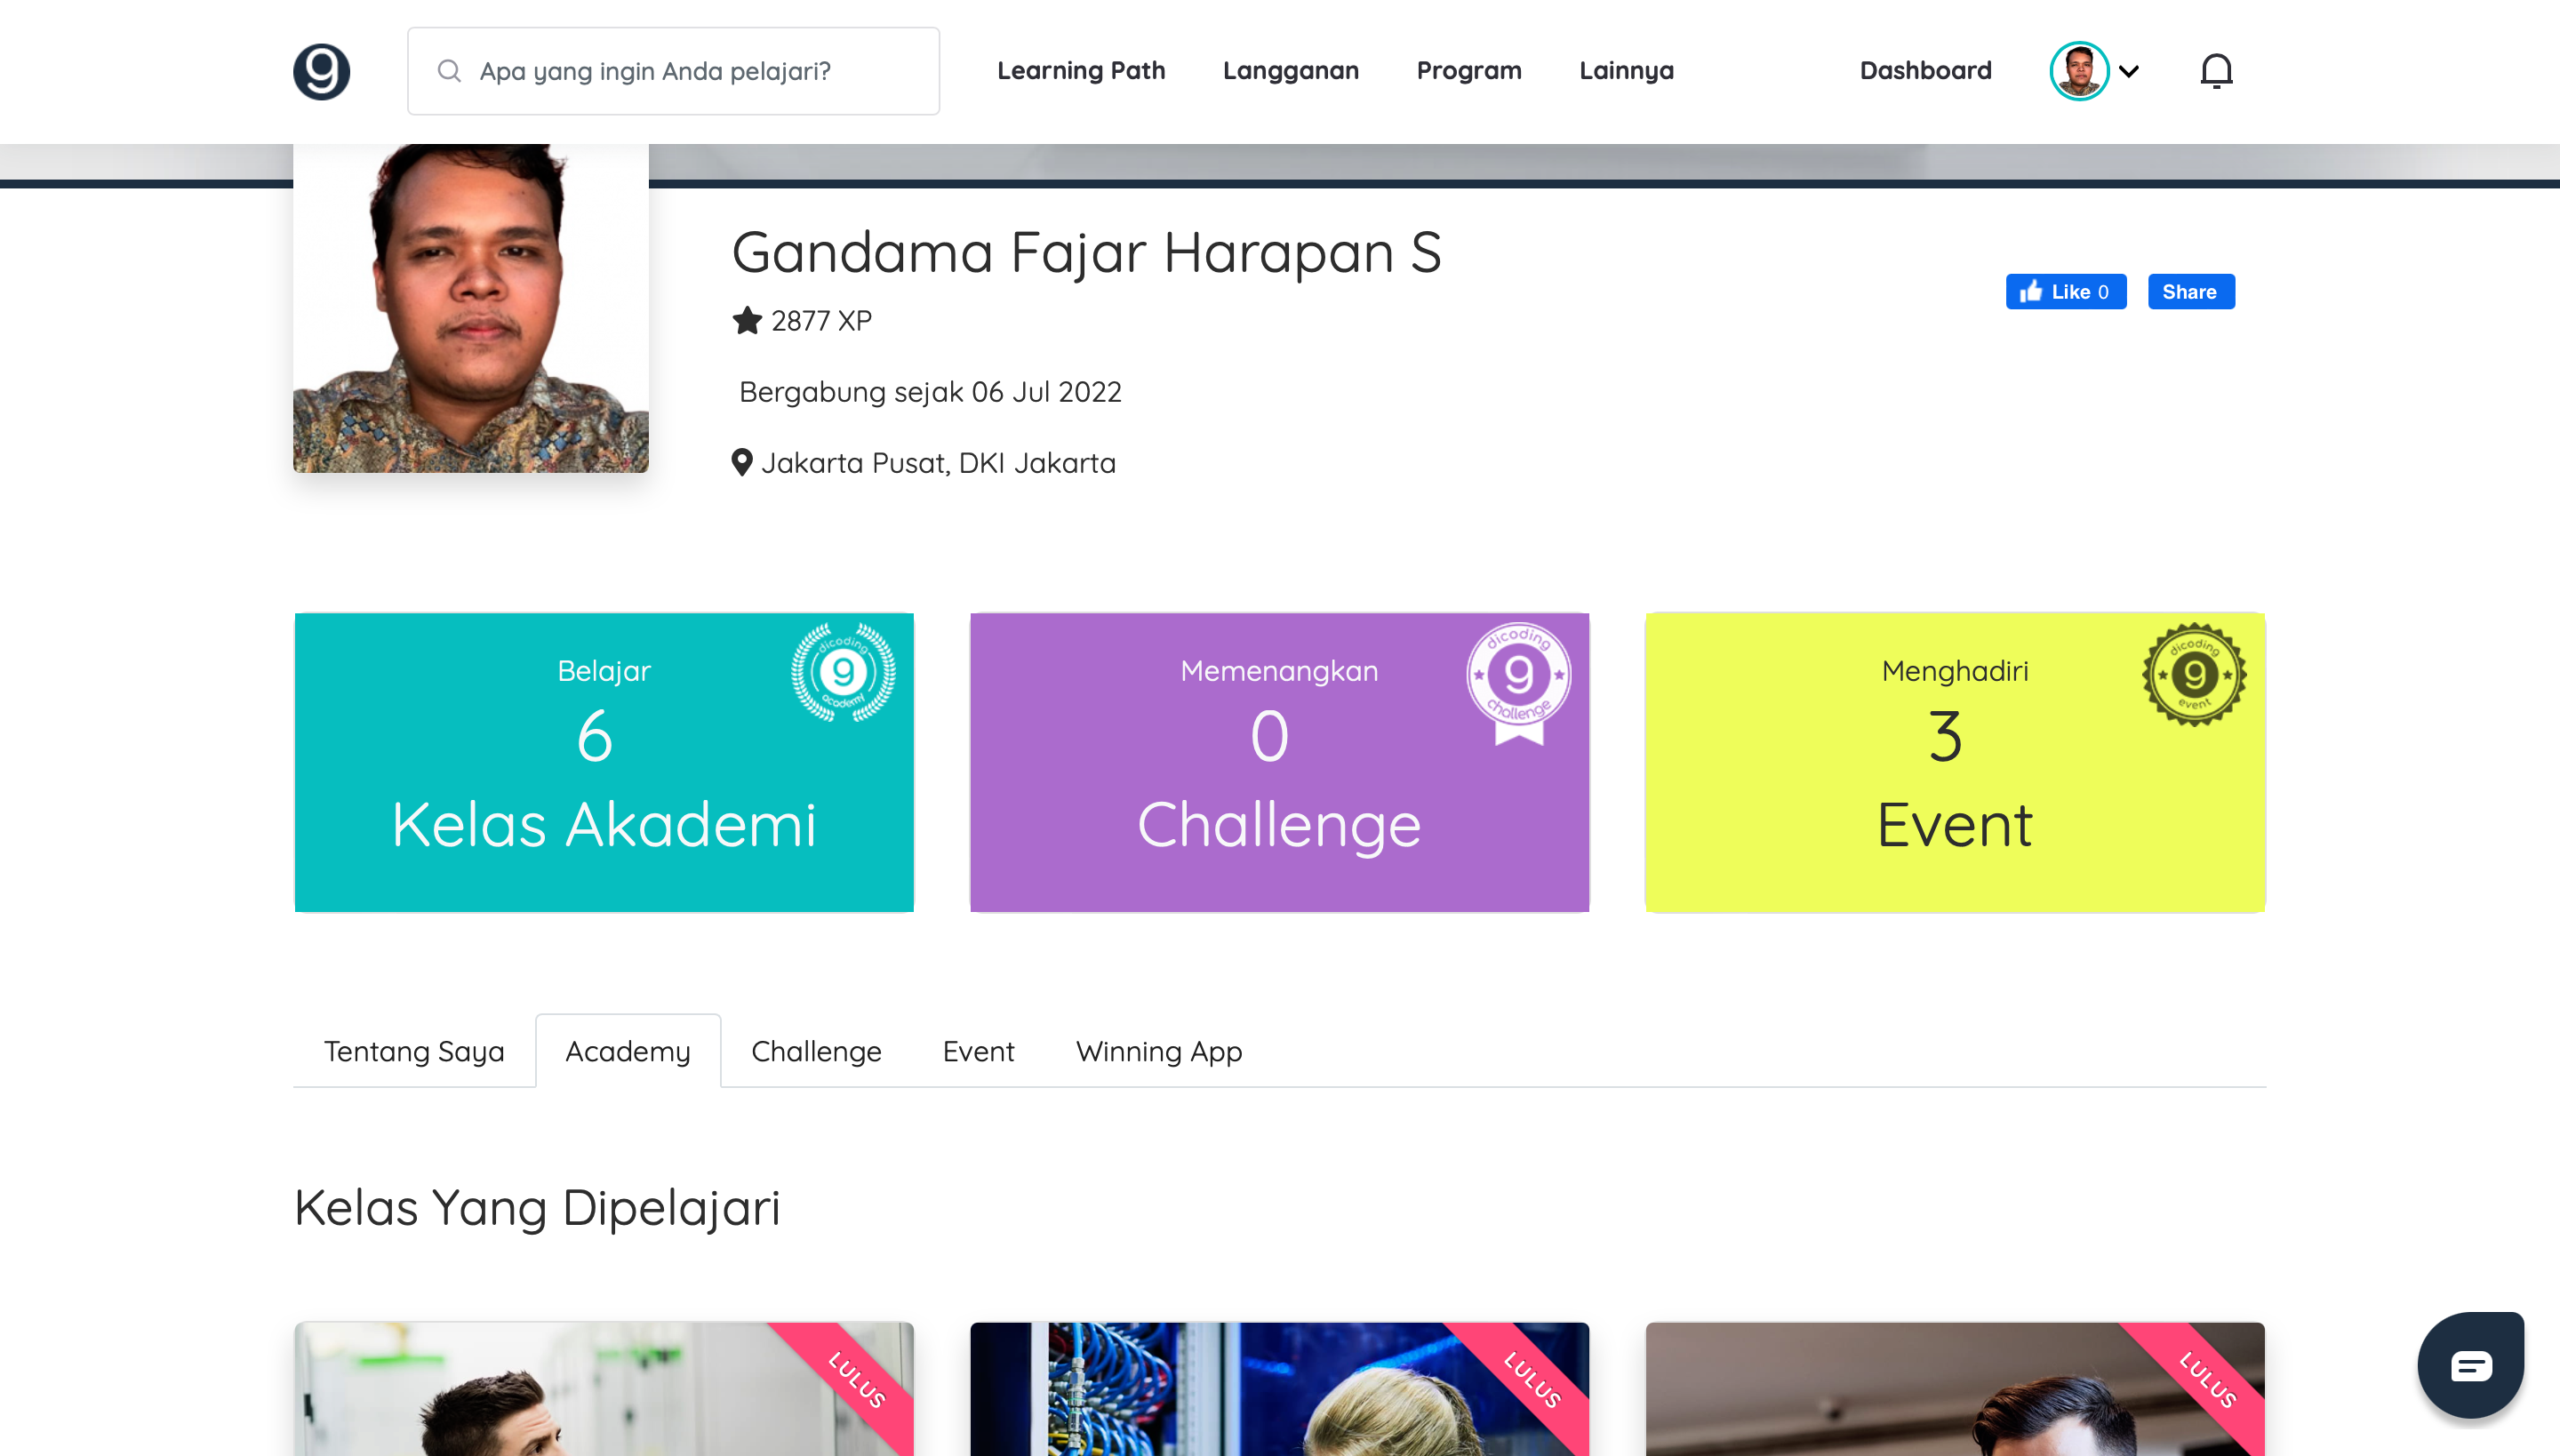
Task: Click the Share button
Action: (x=2190, y=291)
